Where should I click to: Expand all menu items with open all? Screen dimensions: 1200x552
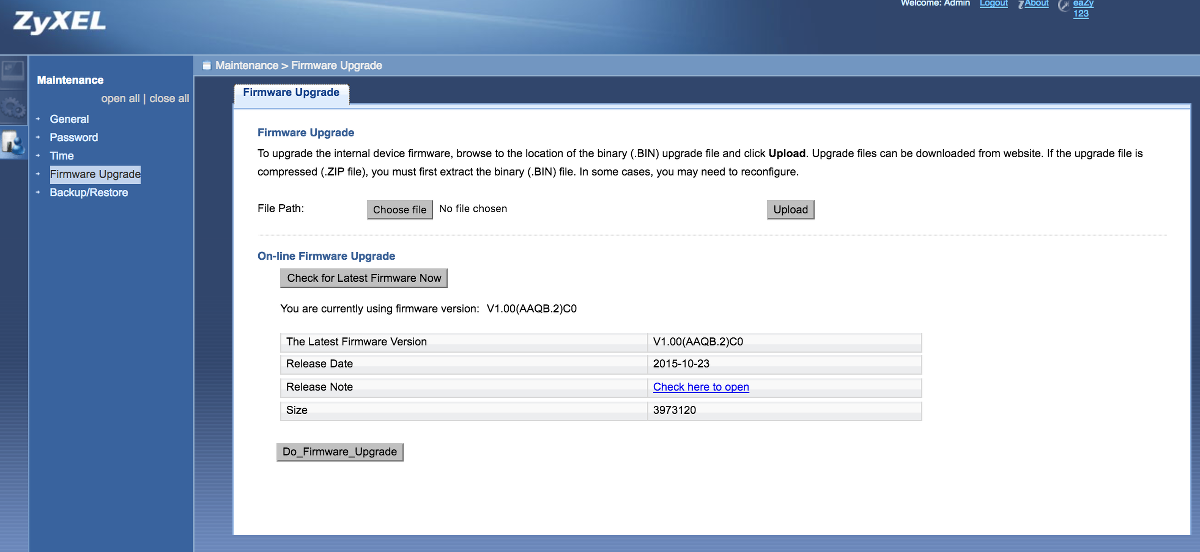120,99
